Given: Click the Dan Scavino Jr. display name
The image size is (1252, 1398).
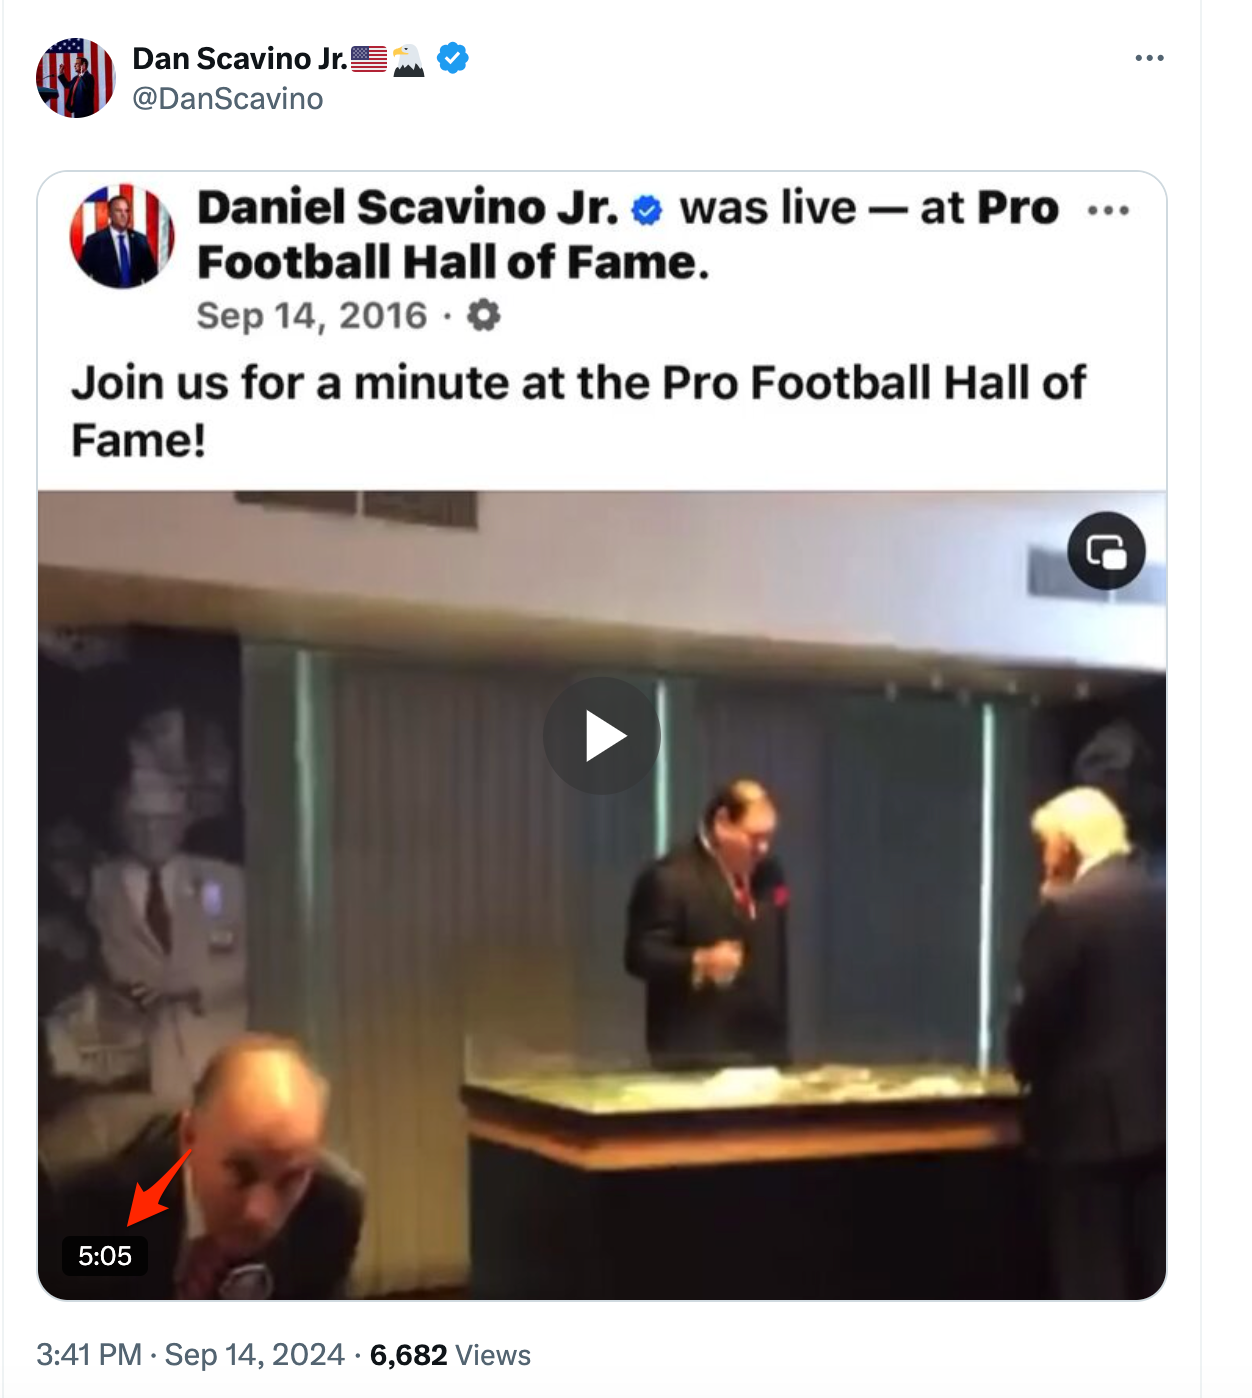Looking at the screenshot, I should coord(240,59).
